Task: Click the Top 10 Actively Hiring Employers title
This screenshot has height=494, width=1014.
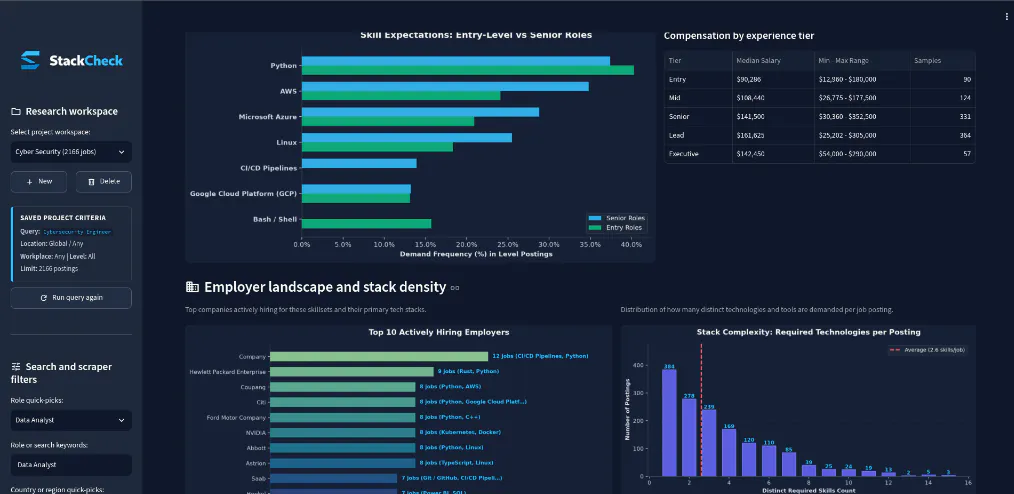Action: pos(439,332)
